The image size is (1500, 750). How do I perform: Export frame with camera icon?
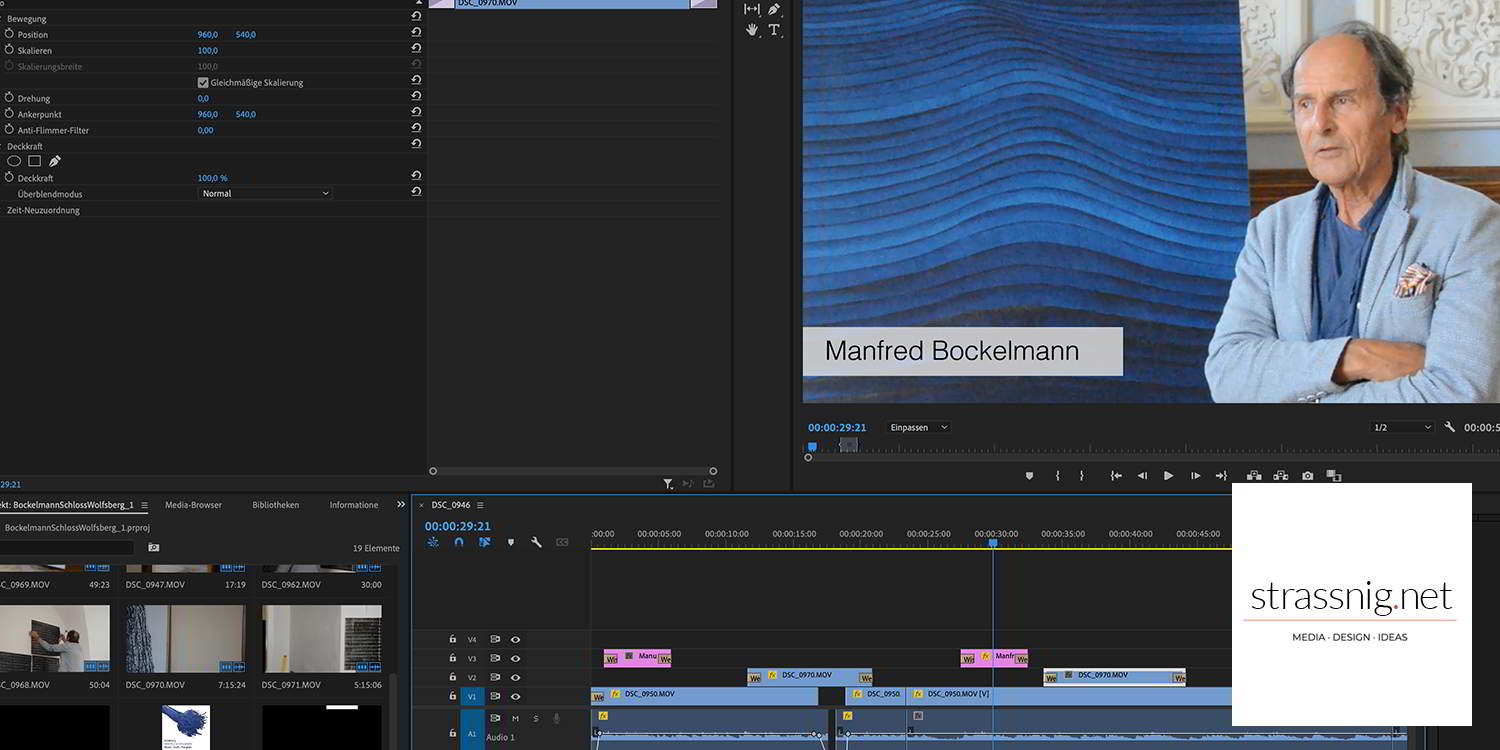1307,476
